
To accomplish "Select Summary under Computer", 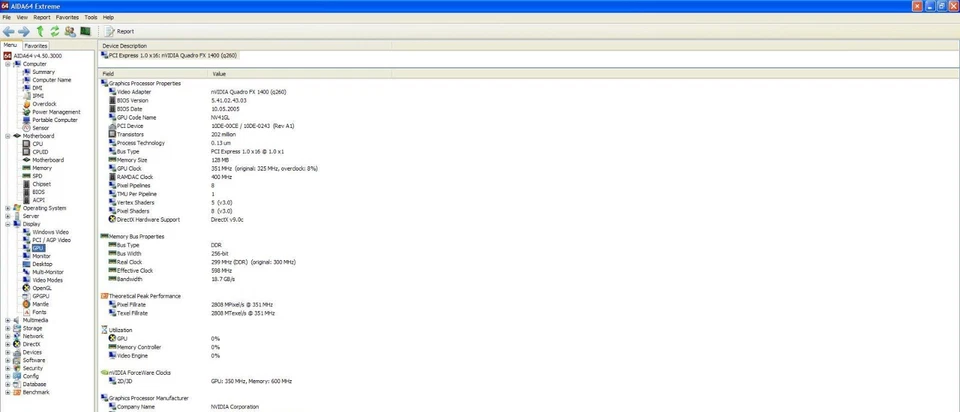I will pos(43,72).
